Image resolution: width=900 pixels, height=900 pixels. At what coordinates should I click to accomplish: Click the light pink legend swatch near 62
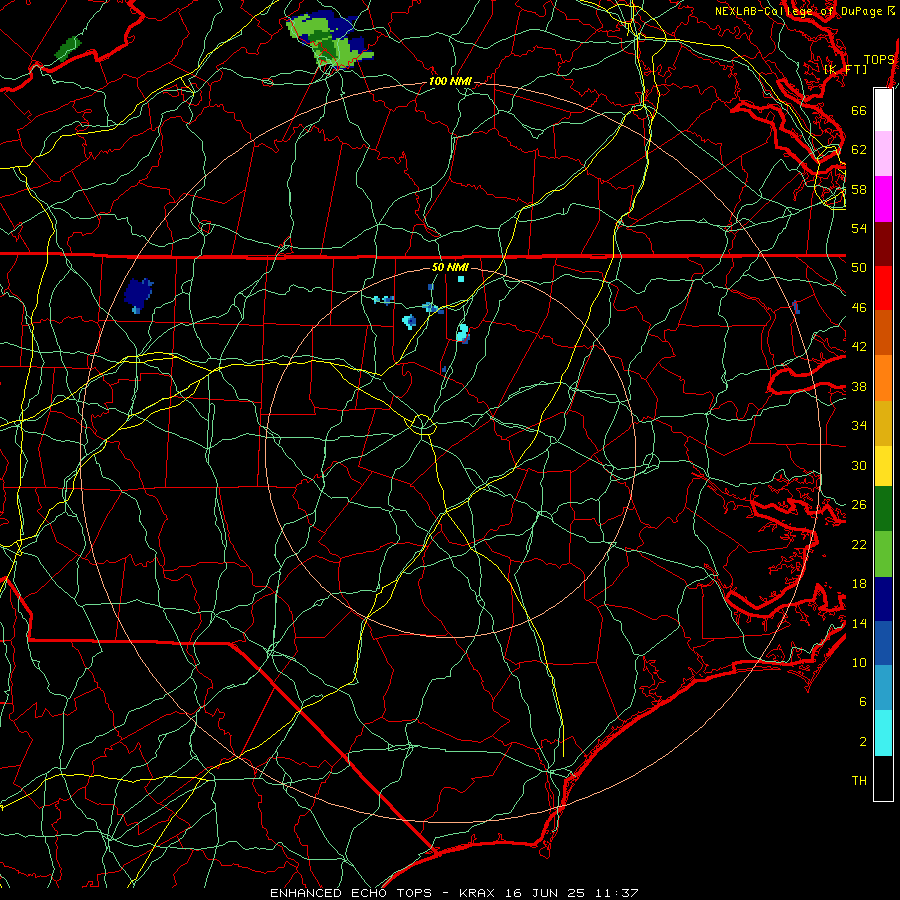point(883,153)
